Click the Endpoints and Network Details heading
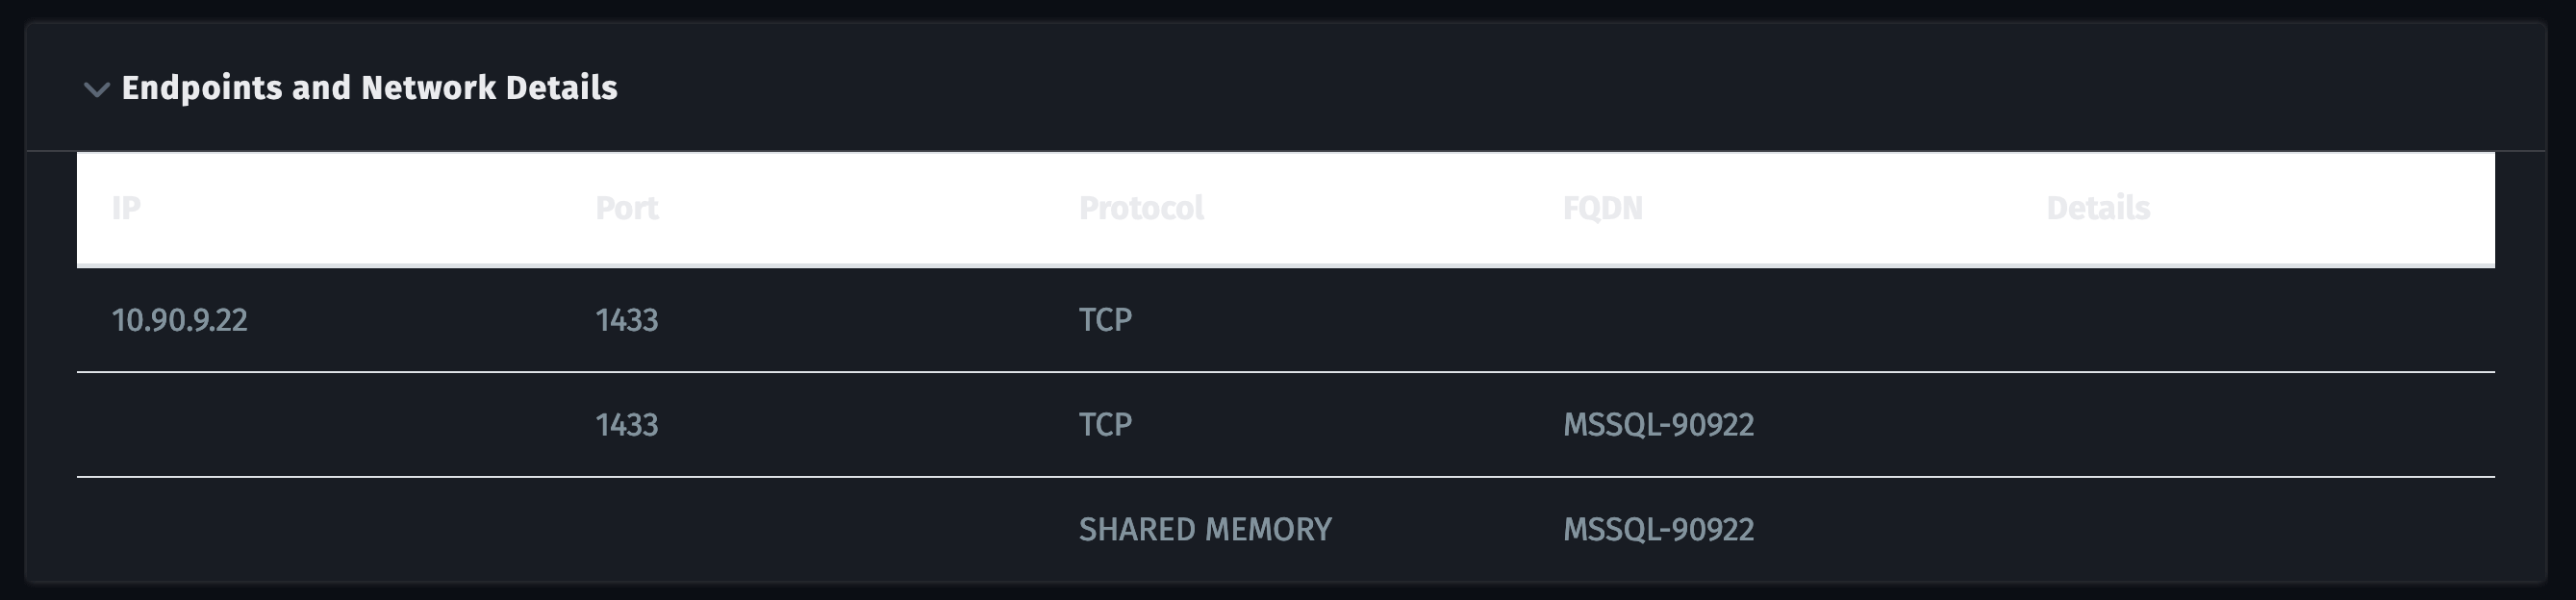Image resolution: width=2576 pixels, height=600 pixels. click(x=370, y=88)
